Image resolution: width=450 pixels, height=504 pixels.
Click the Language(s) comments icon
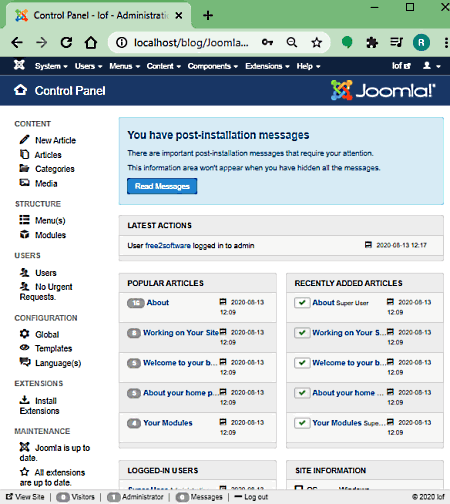click(25, 362)
